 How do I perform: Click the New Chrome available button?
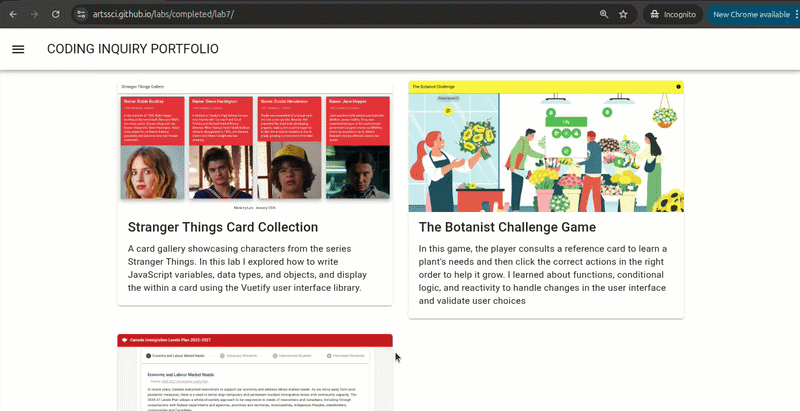pos(750,15)
